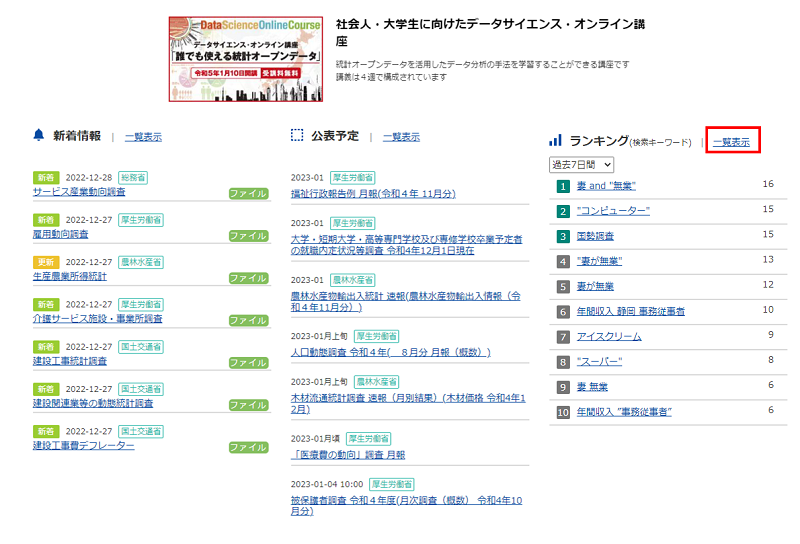Open the Data Science Online Course banner
This screenshot has height=544, width=800.
tap(245, 58)
